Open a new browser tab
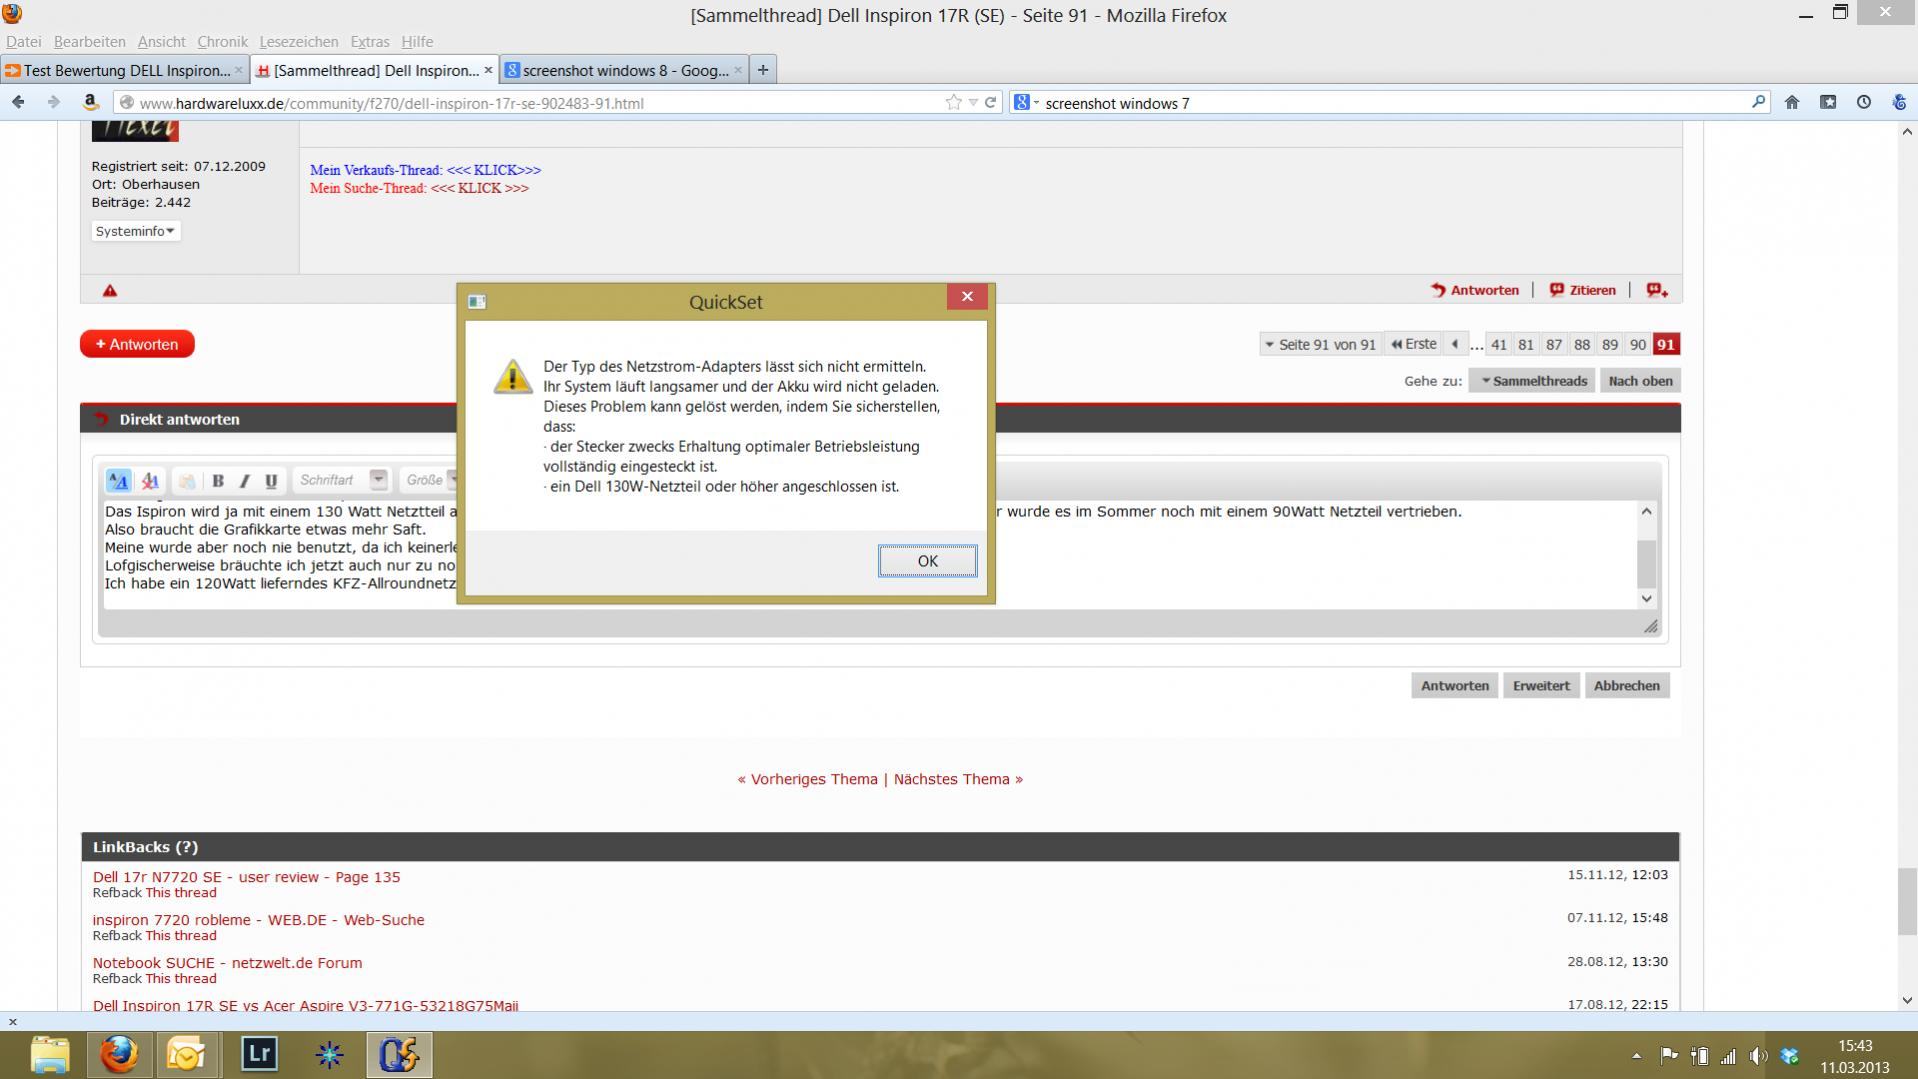The width and height of the screenshot is (1918, 1079). tap(762, 70)
